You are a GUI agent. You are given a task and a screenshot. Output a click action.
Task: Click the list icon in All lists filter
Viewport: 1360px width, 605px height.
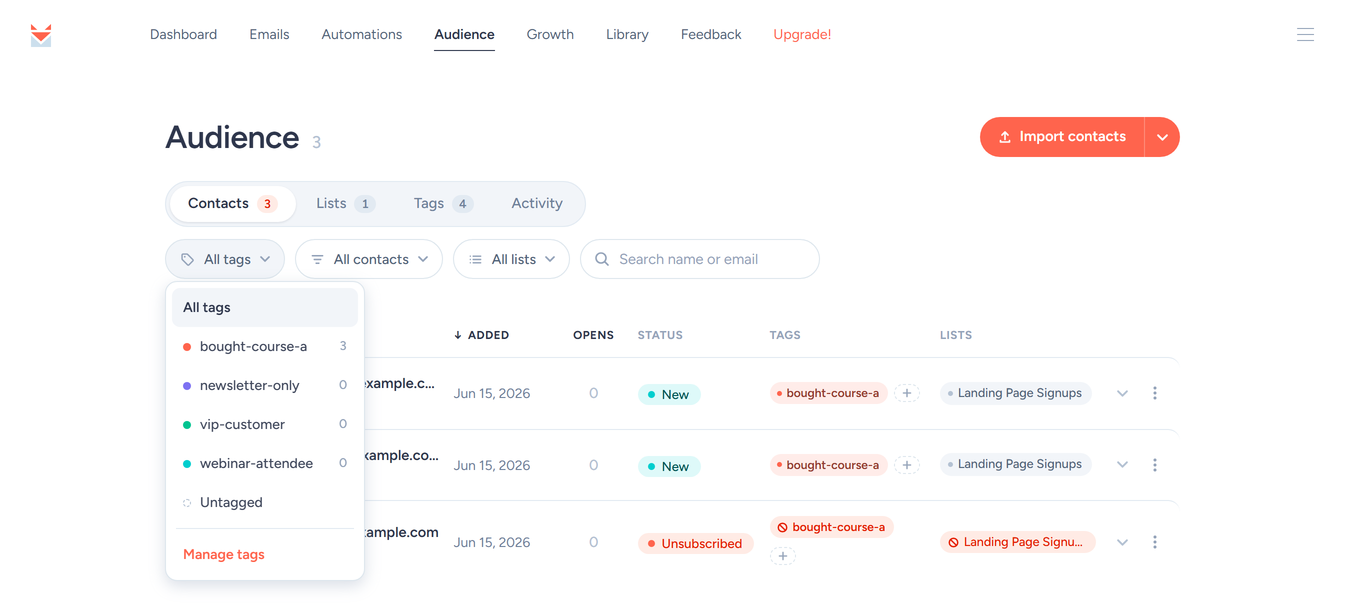coord(475,259)
